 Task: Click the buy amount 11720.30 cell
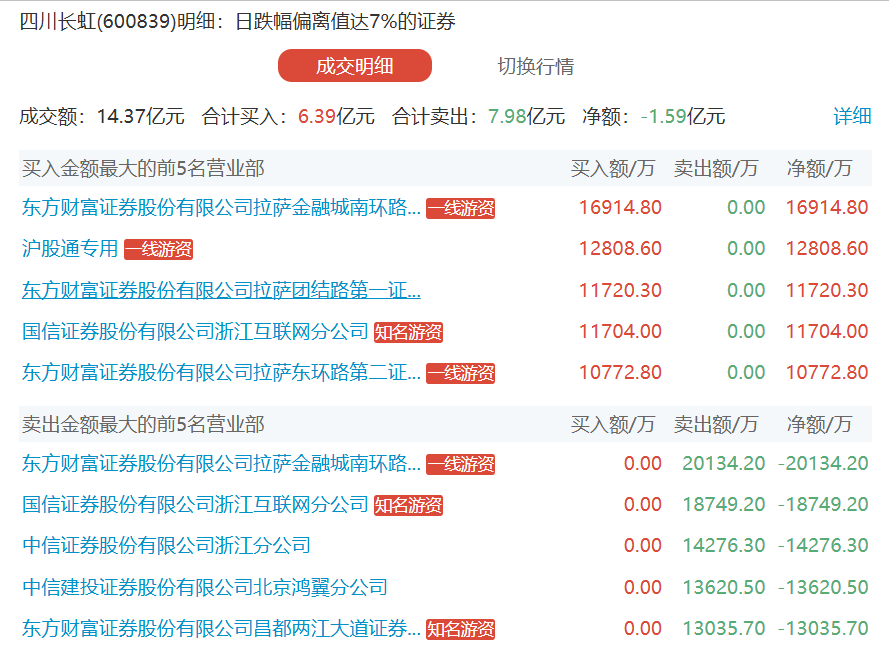point(620,290)
